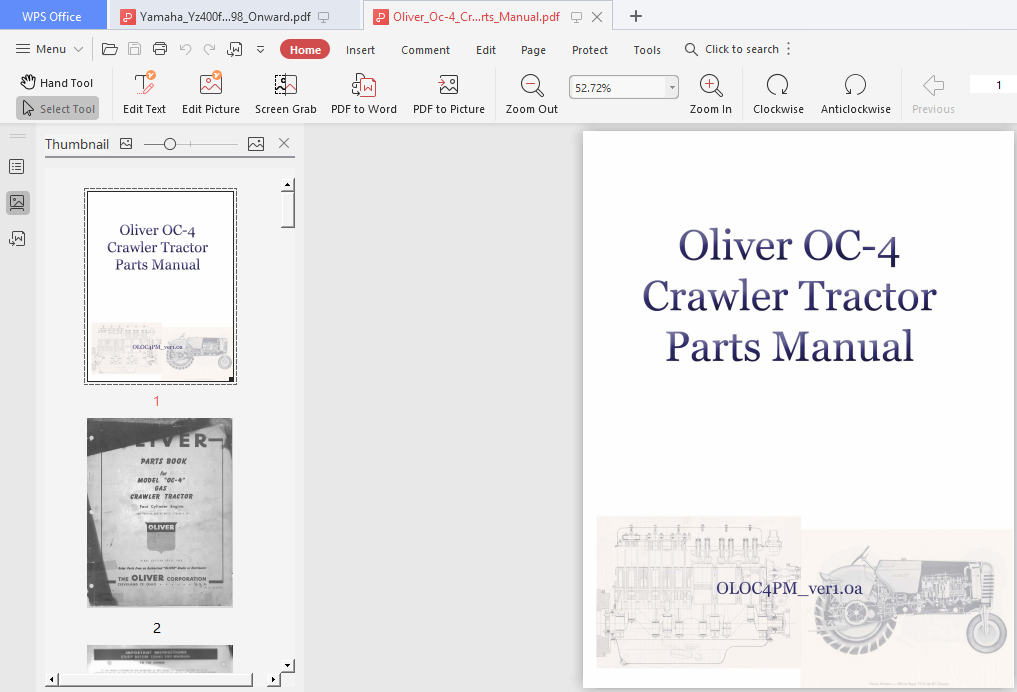
Task: Rotate page Clockwise
Action: tap(778, 93)
